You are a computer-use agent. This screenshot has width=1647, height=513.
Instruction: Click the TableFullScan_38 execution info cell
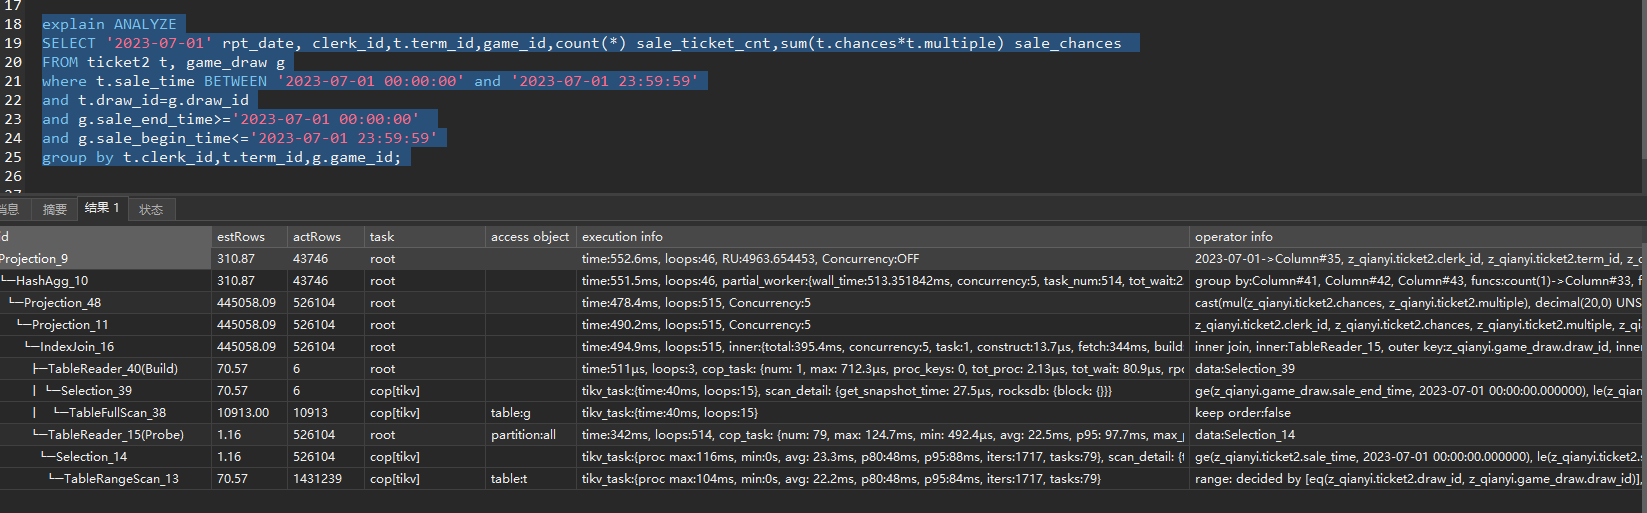point(883,413)
